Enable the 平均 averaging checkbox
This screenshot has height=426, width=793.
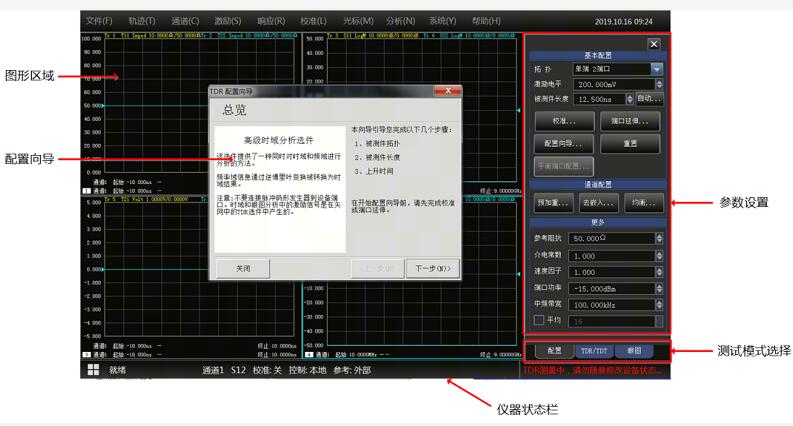[539, 320]
